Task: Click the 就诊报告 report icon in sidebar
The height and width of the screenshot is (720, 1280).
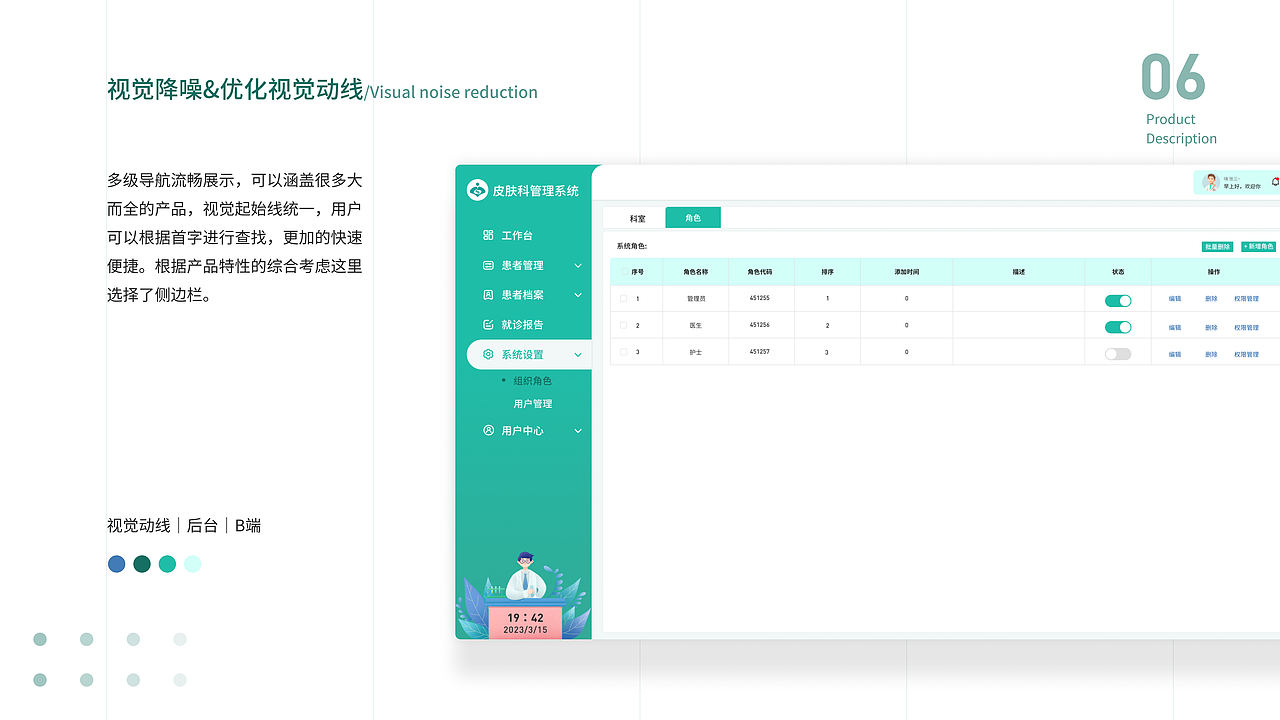Action: point(489,324)
